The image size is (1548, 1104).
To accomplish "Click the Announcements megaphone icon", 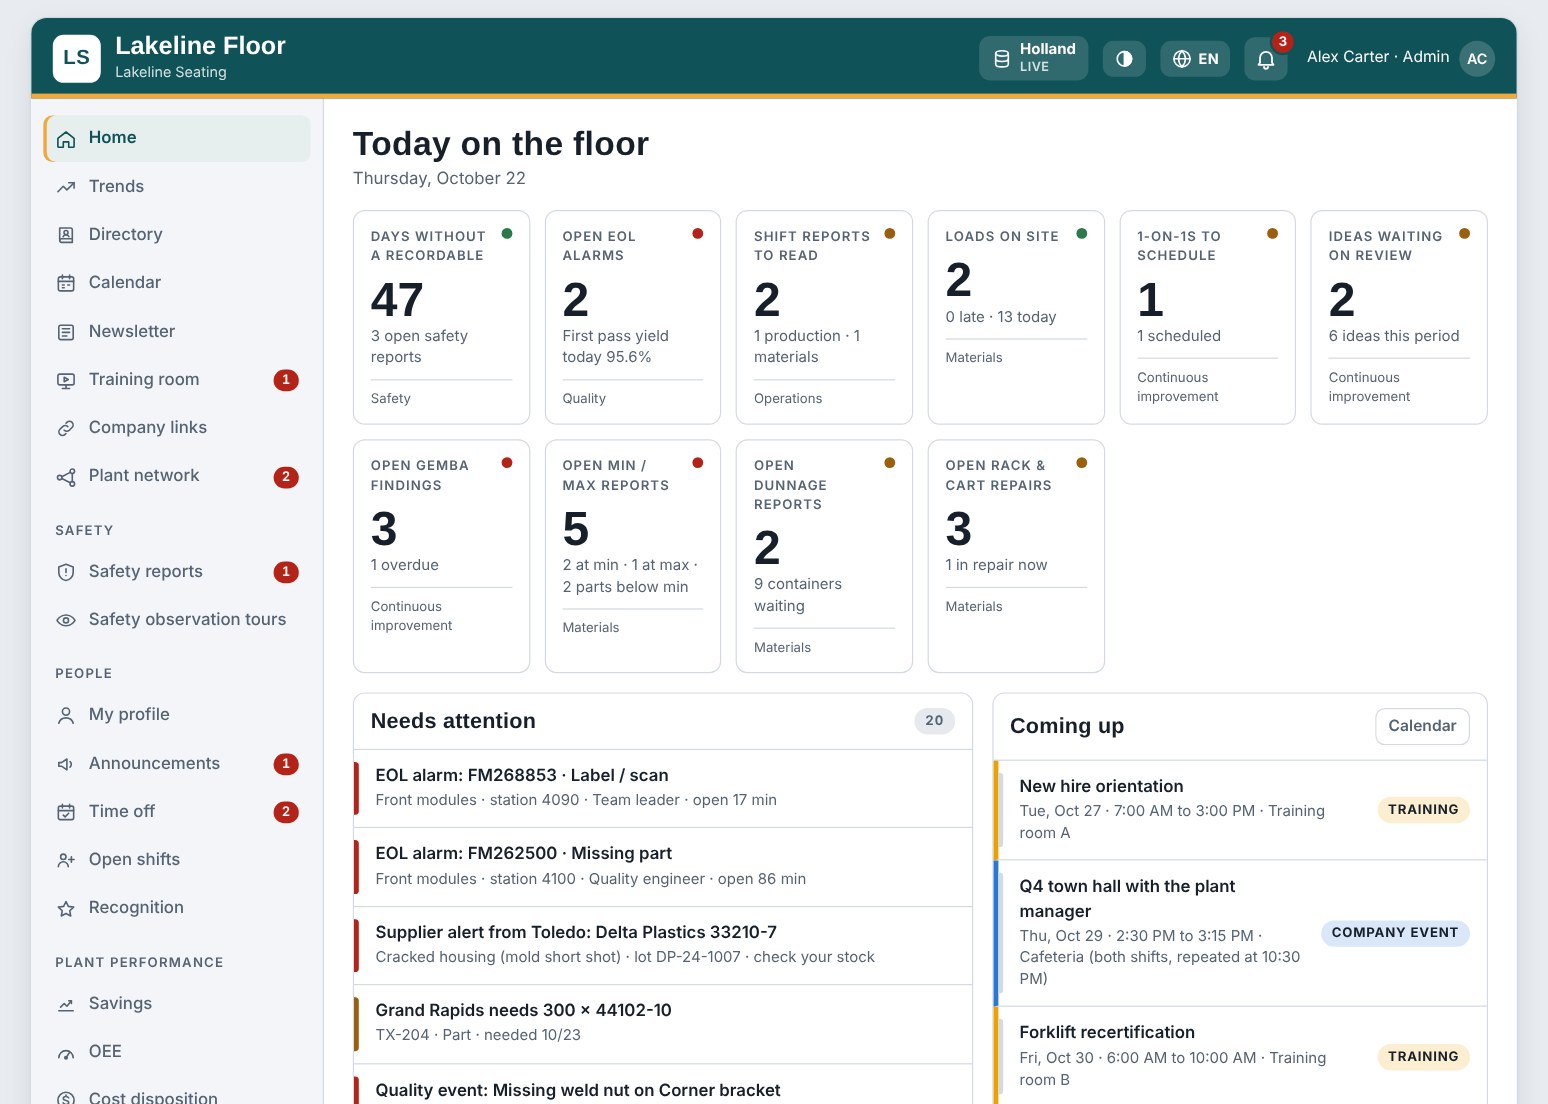I will click(66, 764).
